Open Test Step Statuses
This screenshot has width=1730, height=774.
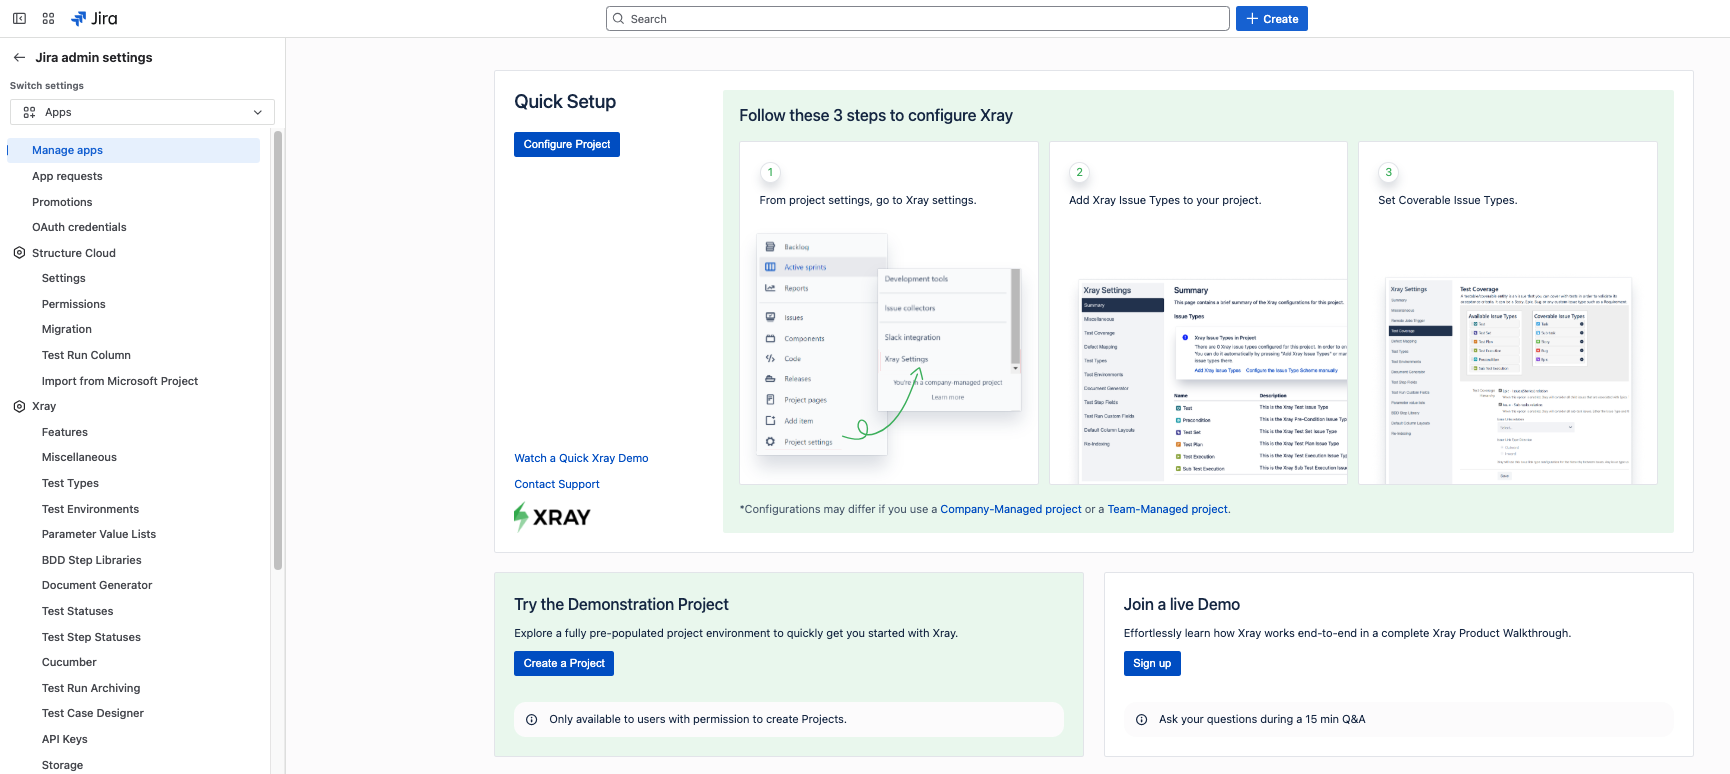click(x=91, y=637)
